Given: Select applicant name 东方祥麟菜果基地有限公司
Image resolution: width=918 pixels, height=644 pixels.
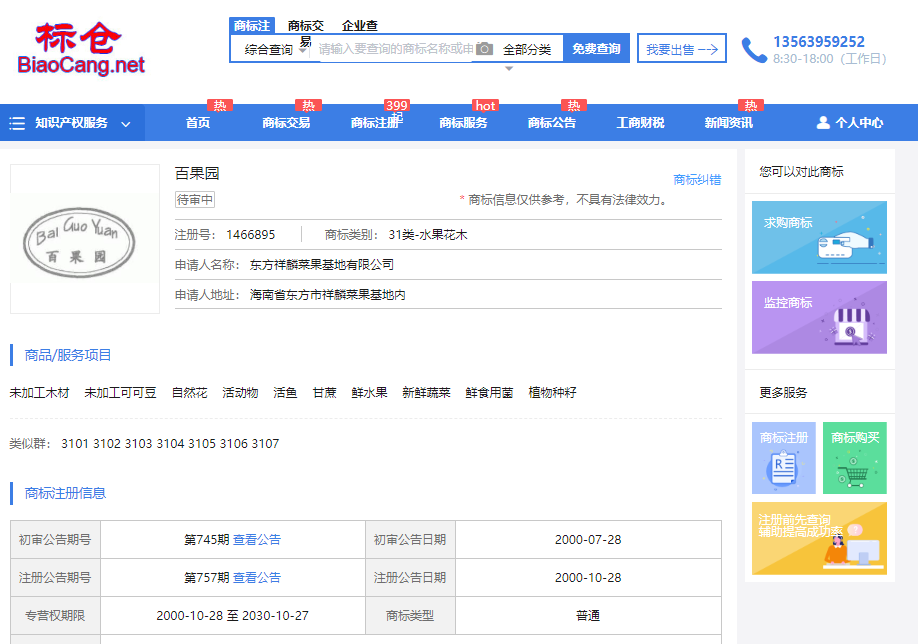Looking at the screenshot, I should (x=321, y=265).
